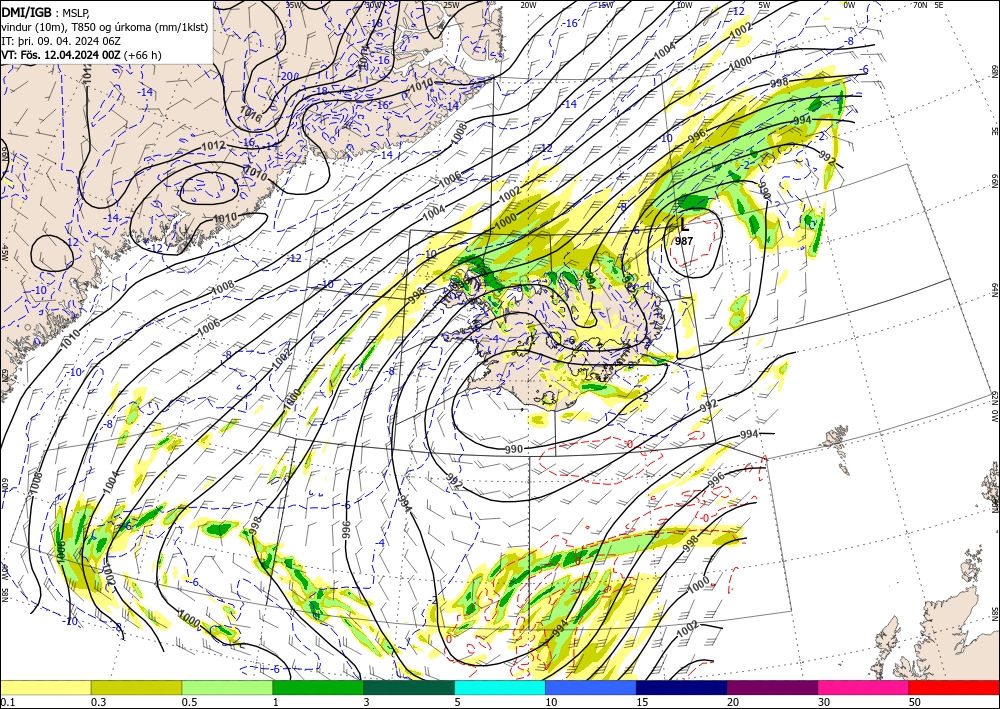Click the '1016' isobar label over Greenland

pos(250,113)
